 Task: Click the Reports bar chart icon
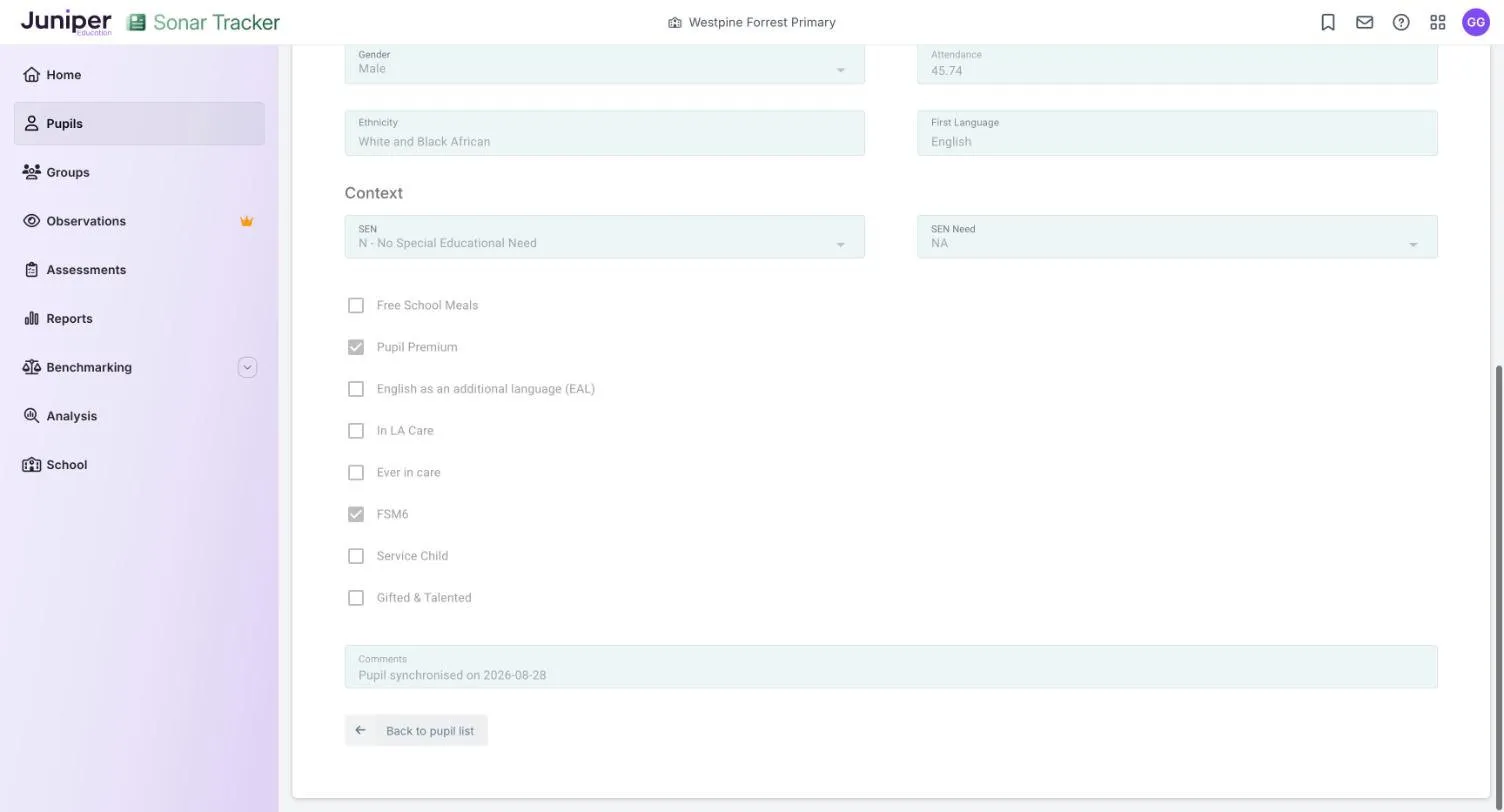31,319
